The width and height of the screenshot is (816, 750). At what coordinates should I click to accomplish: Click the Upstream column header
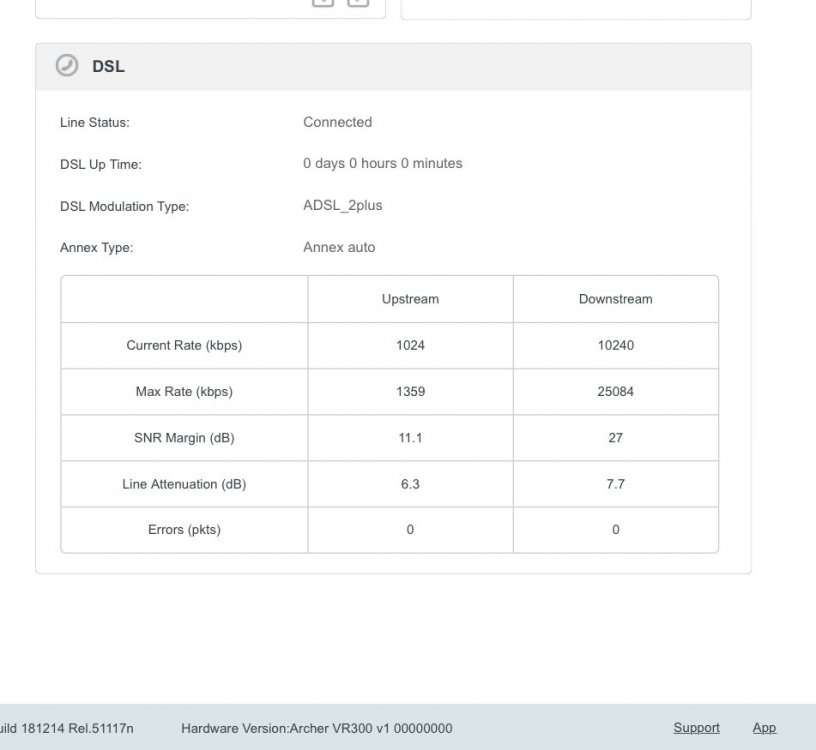[410, 299]
